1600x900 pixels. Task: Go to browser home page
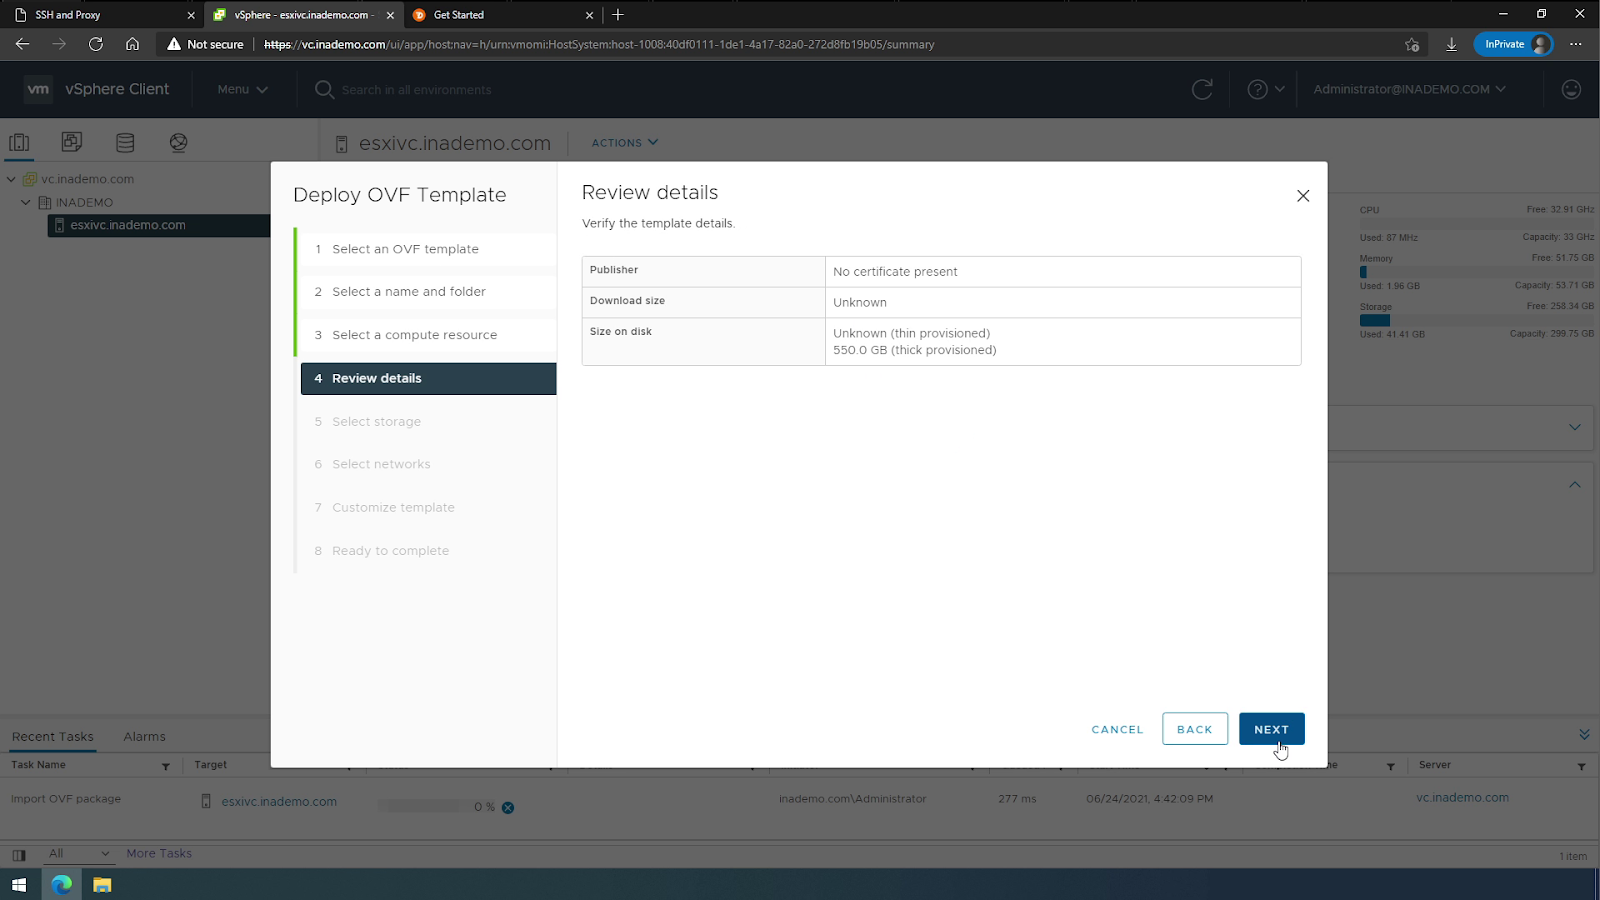point(132,44)
